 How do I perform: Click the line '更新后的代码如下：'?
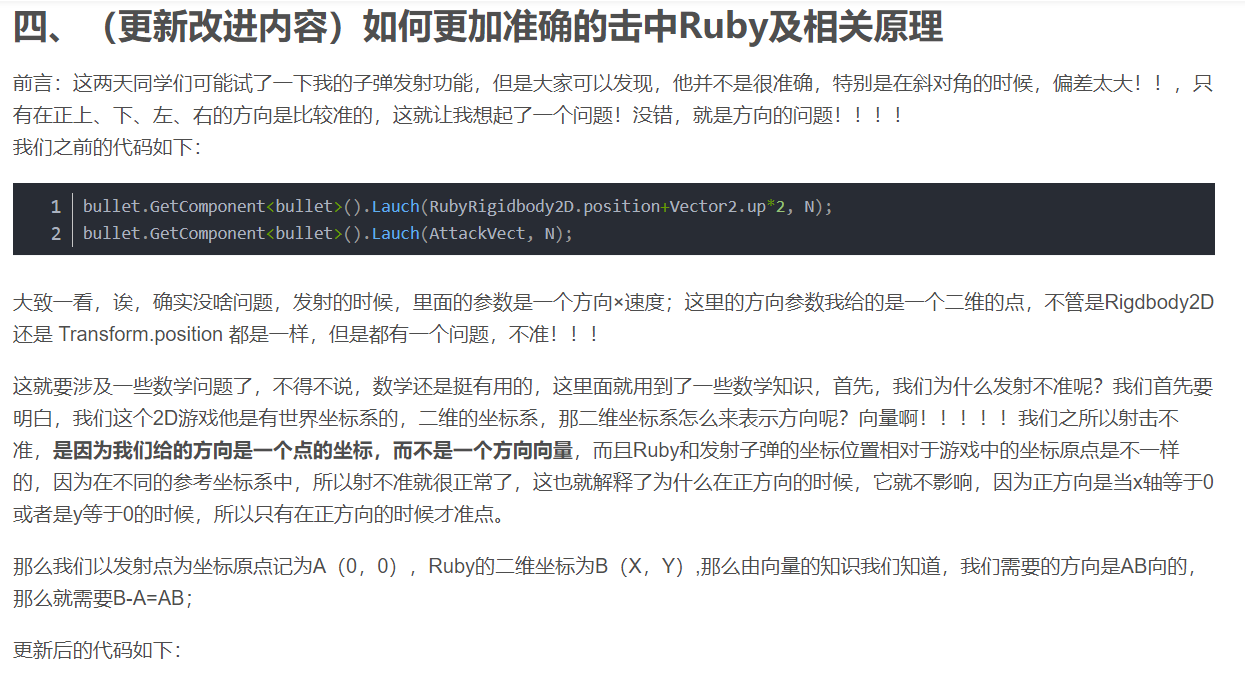[97, 651]
